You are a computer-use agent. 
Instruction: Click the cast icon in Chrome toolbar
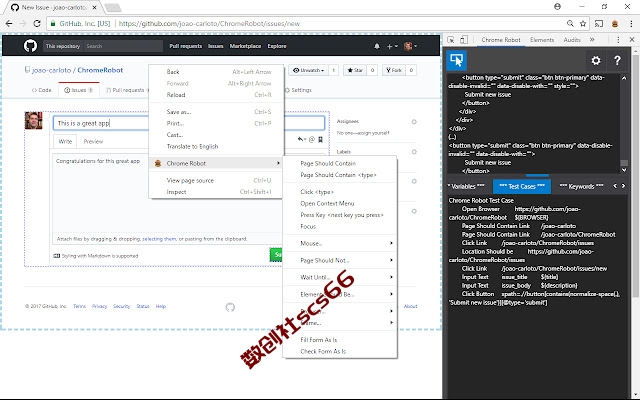[599, 24]
